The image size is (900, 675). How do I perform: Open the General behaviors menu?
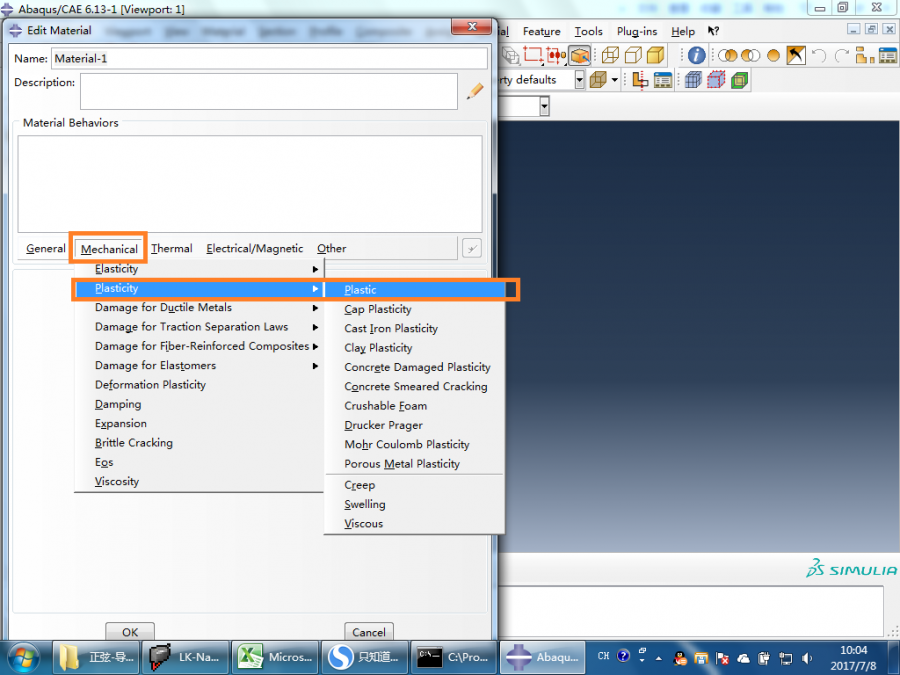pos(45,249)
